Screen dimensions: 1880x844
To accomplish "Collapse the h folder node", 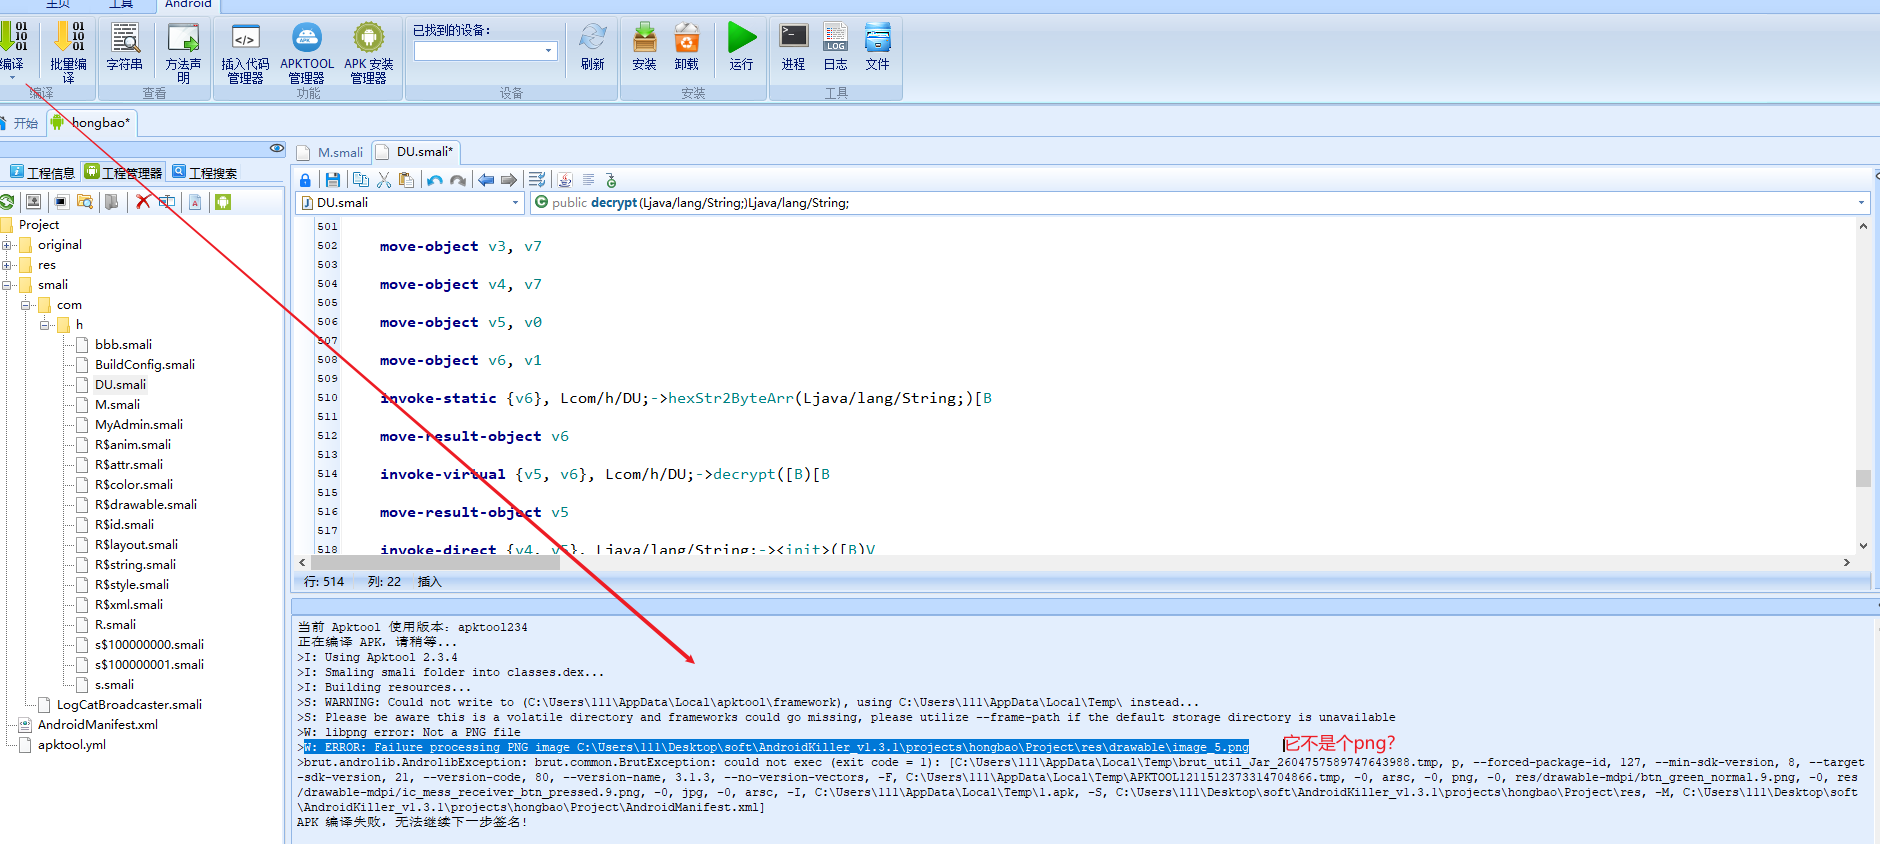I will point(45,325).
